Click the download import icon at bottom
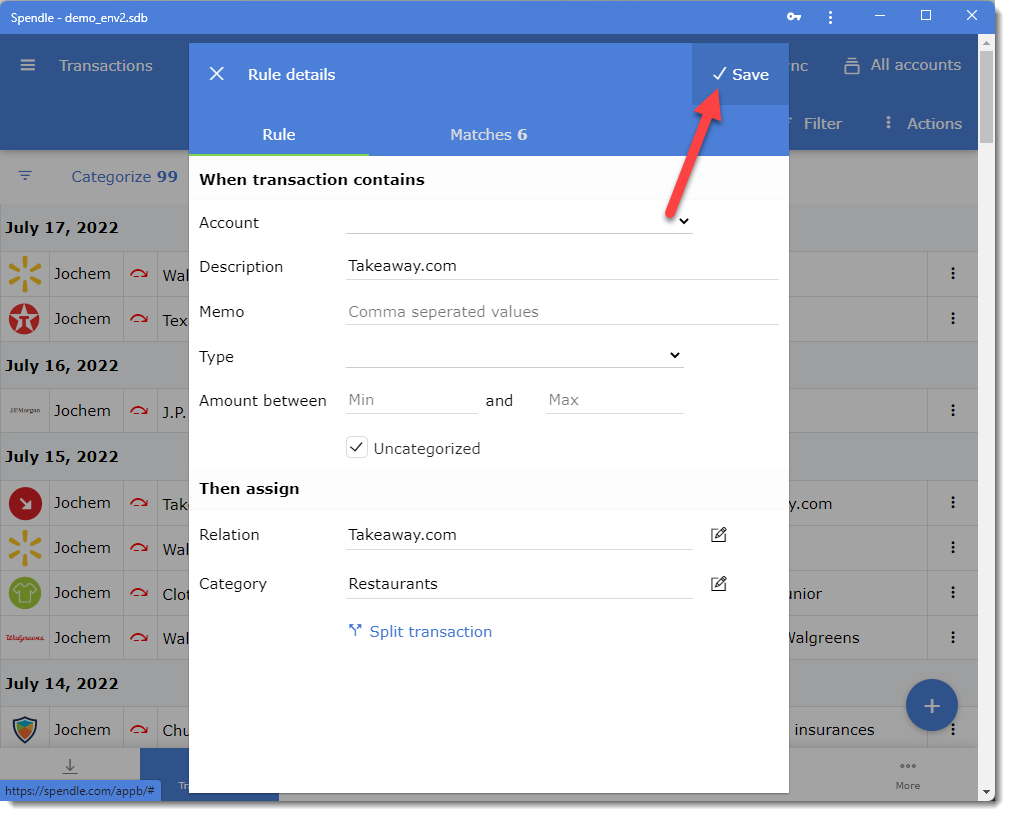This screenshot has height=816, width=1010. [70, 766]
